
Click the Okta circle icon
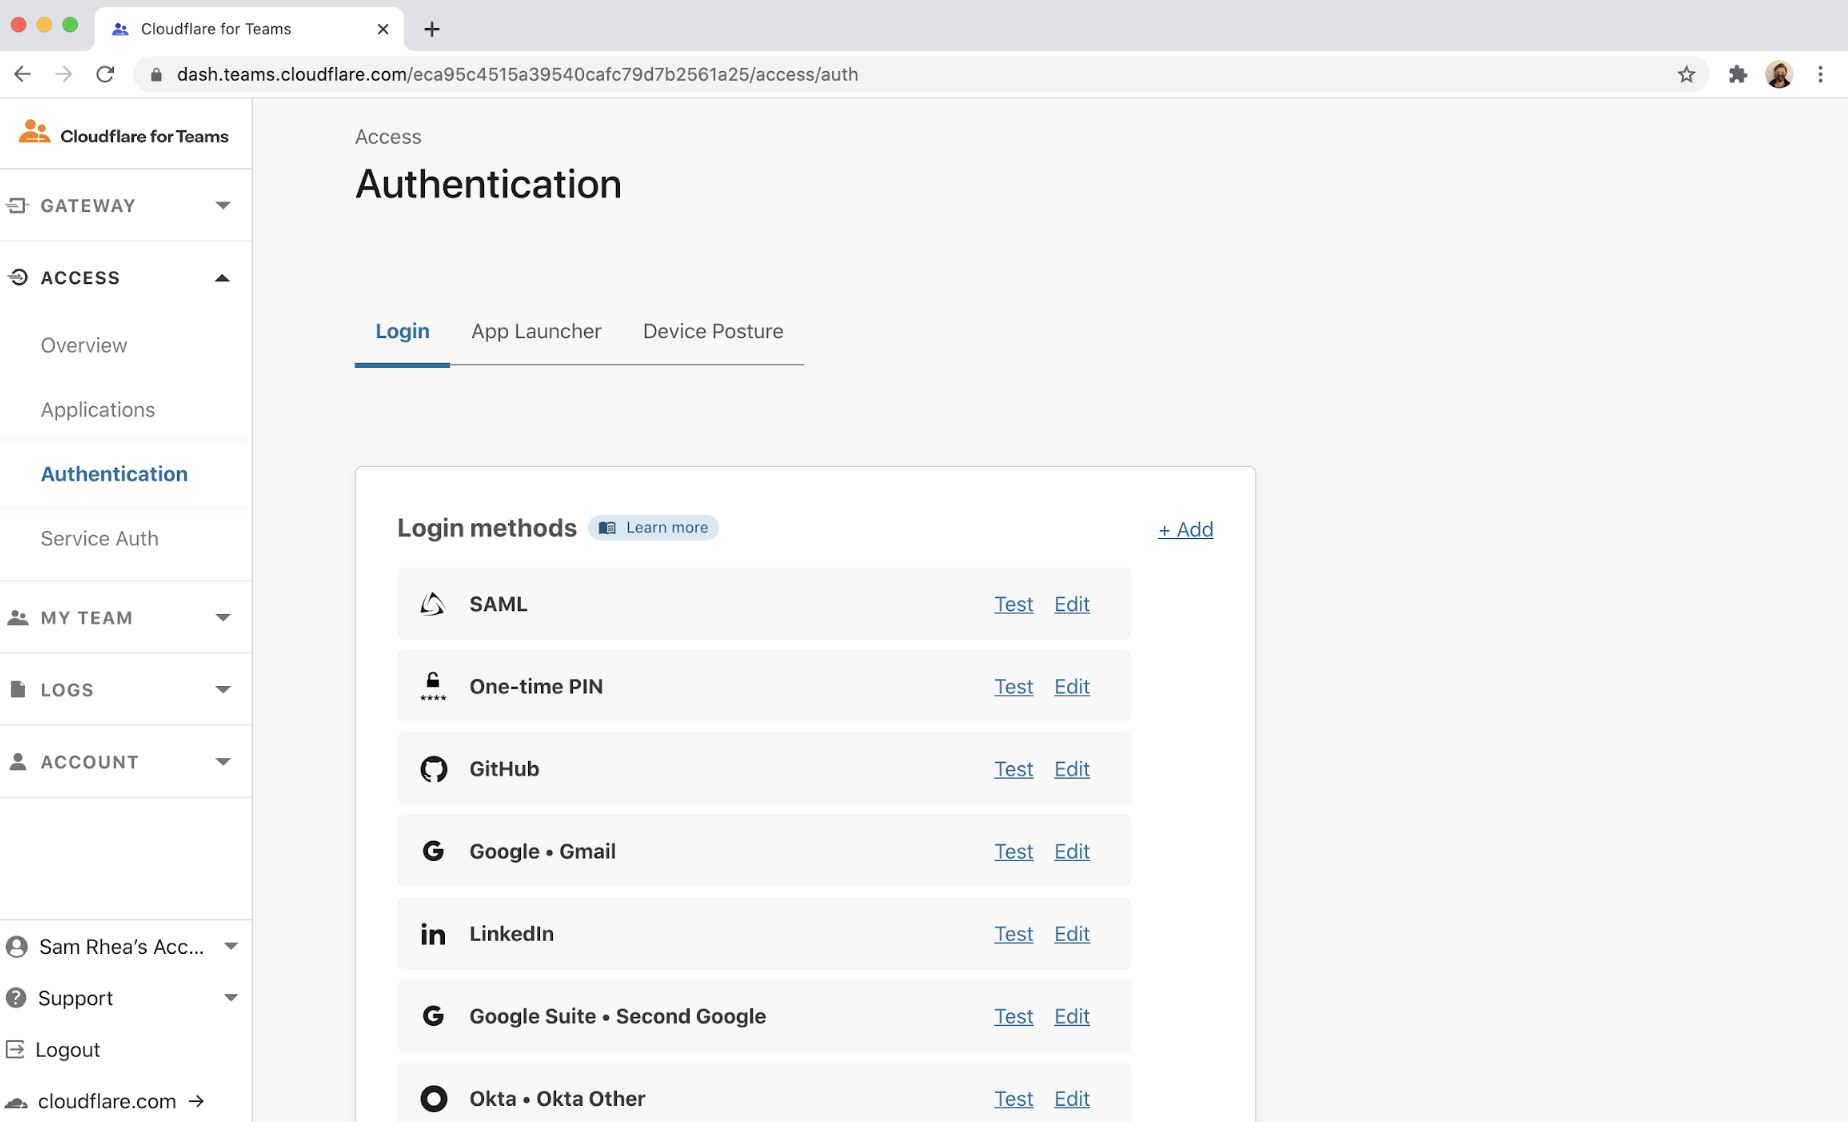coord(433,1098)
